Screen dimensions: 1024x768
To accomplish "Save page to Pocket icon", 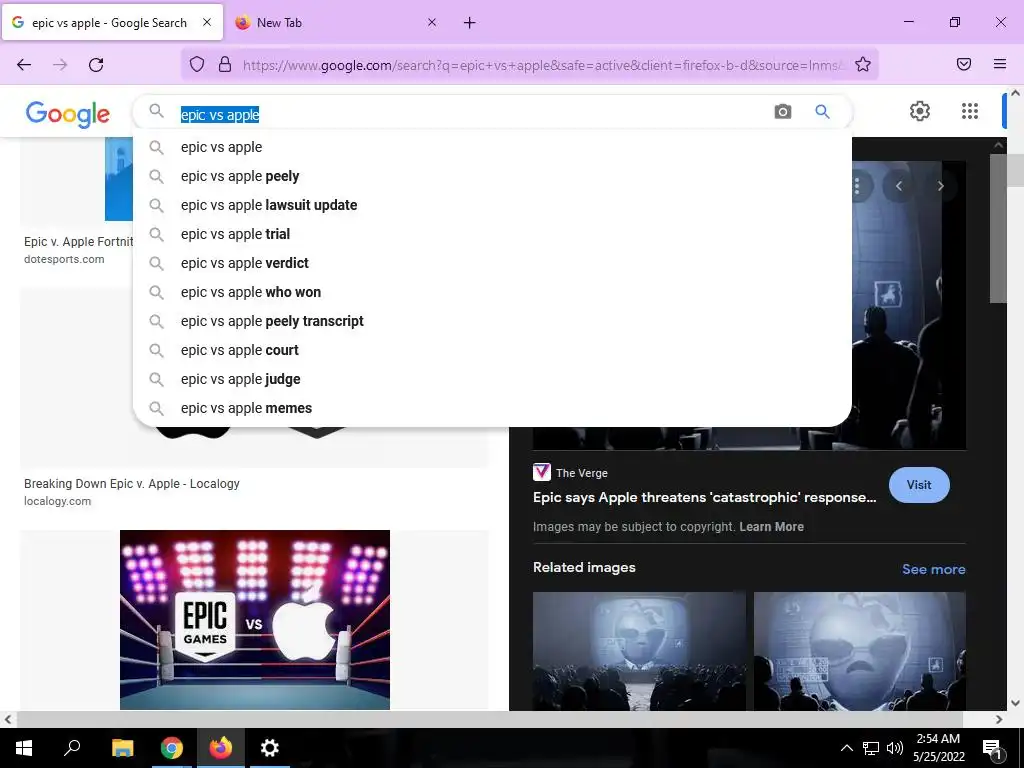I will click(x=964, y=64).
